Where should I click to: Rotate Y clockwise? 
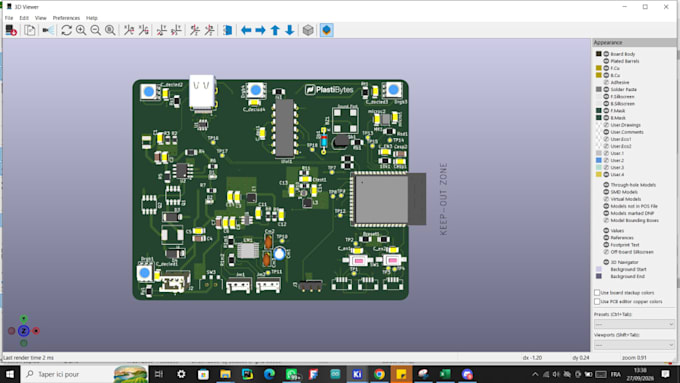pyautogui.click(x=161, y=30)
